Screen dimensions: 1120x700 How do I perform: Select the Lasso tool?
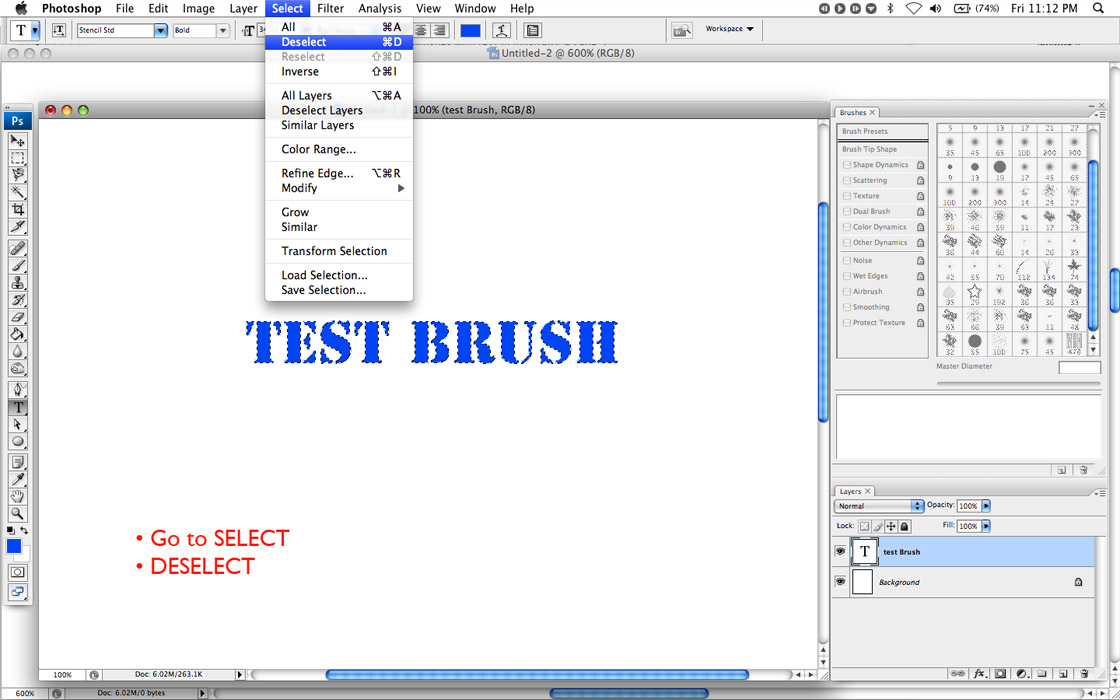point(18,175)
